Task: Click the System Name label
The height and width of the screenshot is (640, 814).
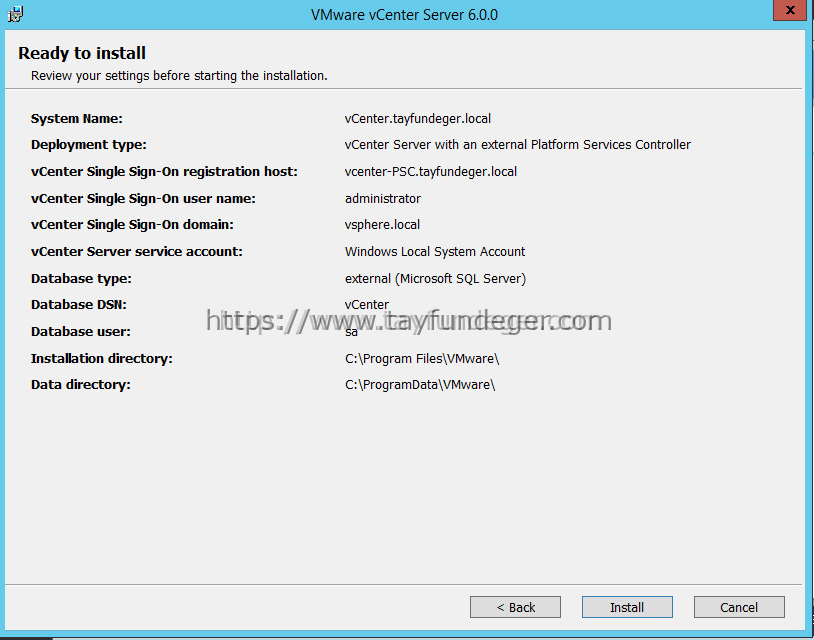Action: 77,119
